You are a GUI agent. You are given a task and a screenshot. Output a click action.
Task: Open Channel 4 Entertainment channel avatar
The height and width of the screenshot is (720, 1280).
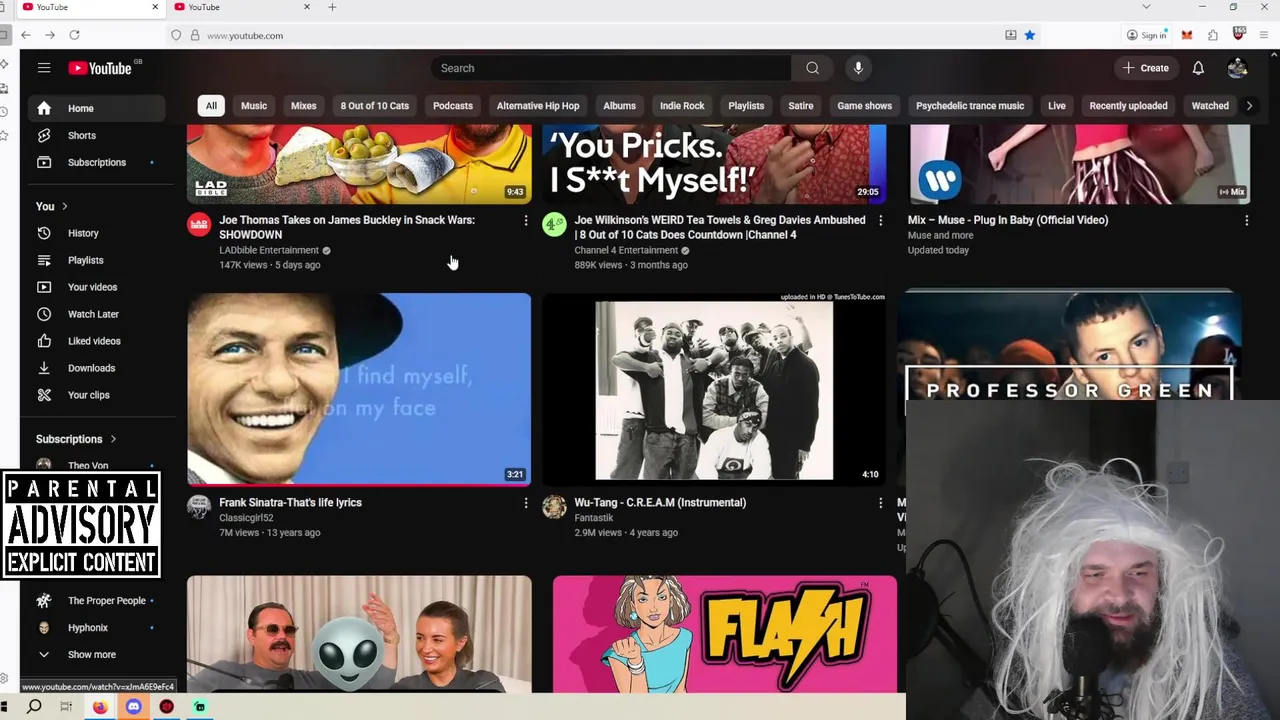tap(554, 224)
